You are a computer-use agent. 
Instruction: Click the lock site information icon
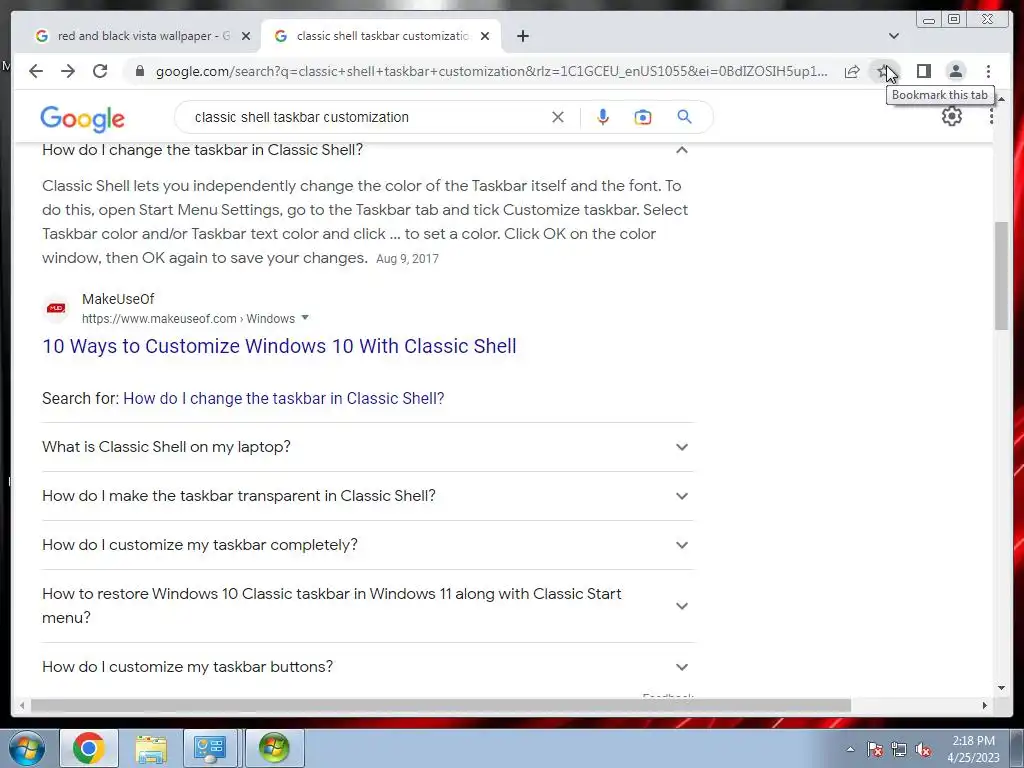(139, 71)
